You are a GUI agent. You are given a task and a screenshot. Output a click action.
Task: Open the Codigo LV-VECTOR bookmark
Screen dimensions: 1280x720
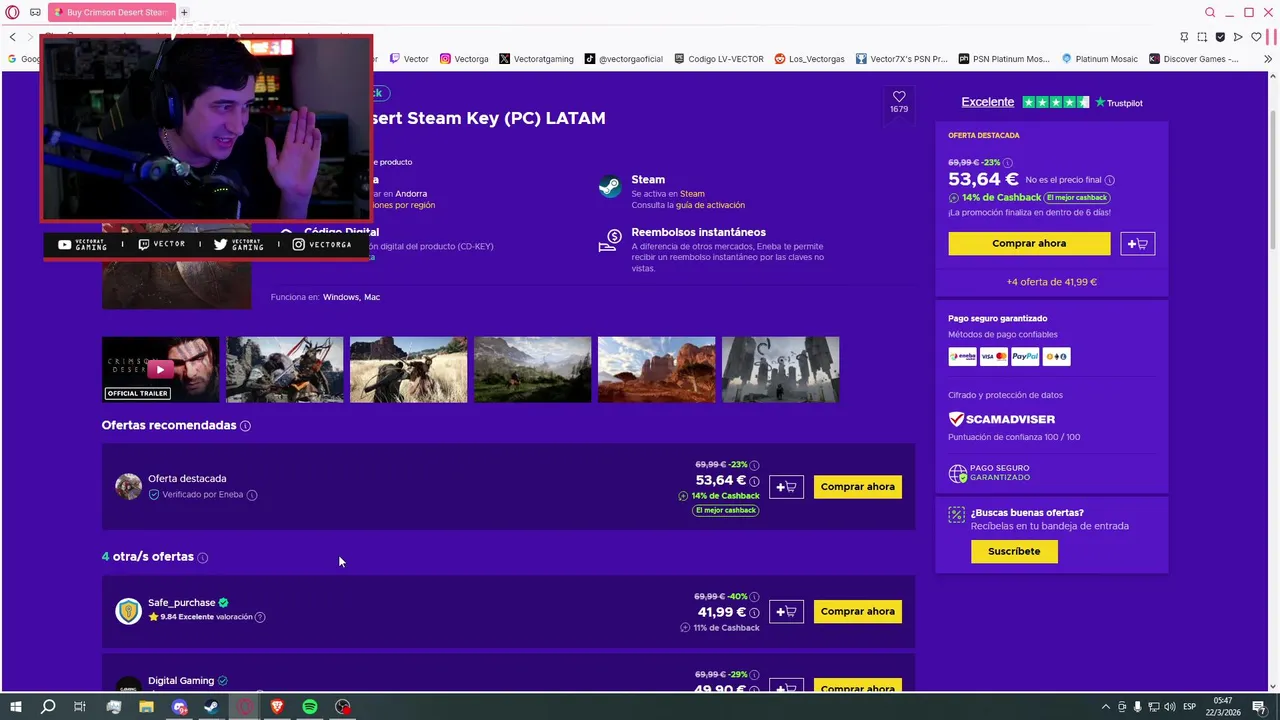pyautogui.click(x=719, y=59)
